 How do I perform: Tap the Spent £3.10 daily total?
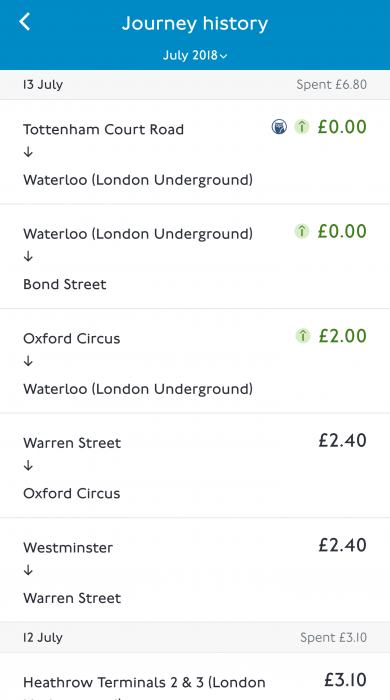(333, 638)
